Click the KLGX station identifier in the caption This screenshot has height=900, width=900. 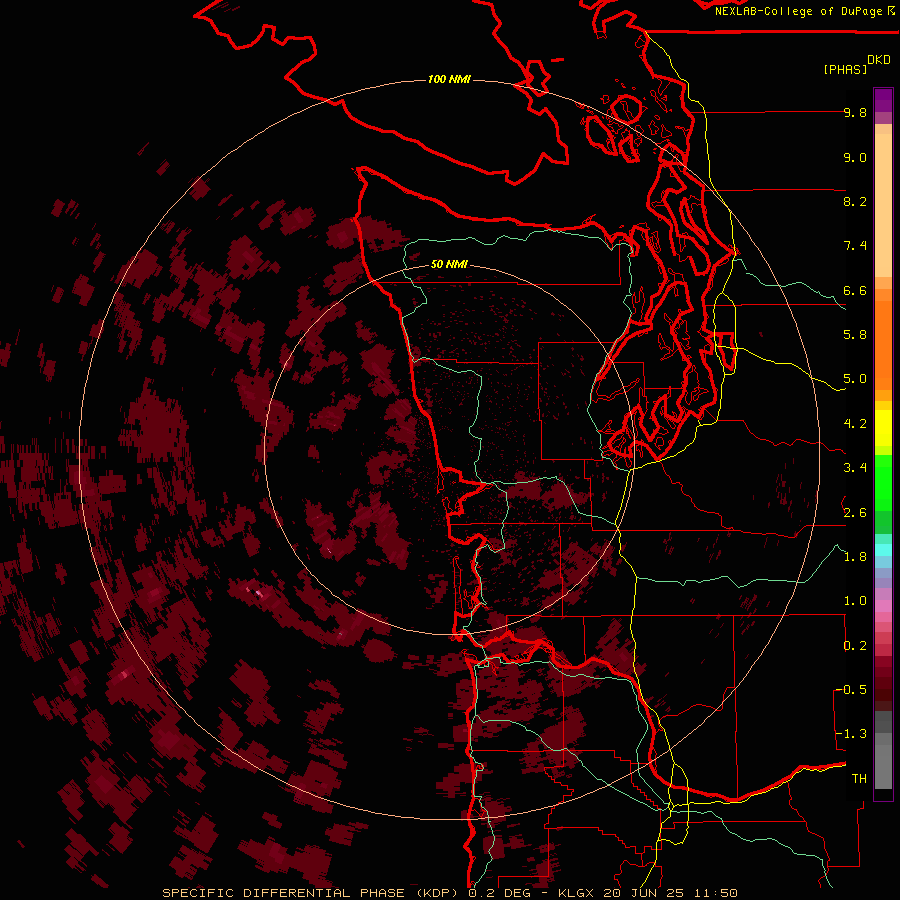(576, 893)
